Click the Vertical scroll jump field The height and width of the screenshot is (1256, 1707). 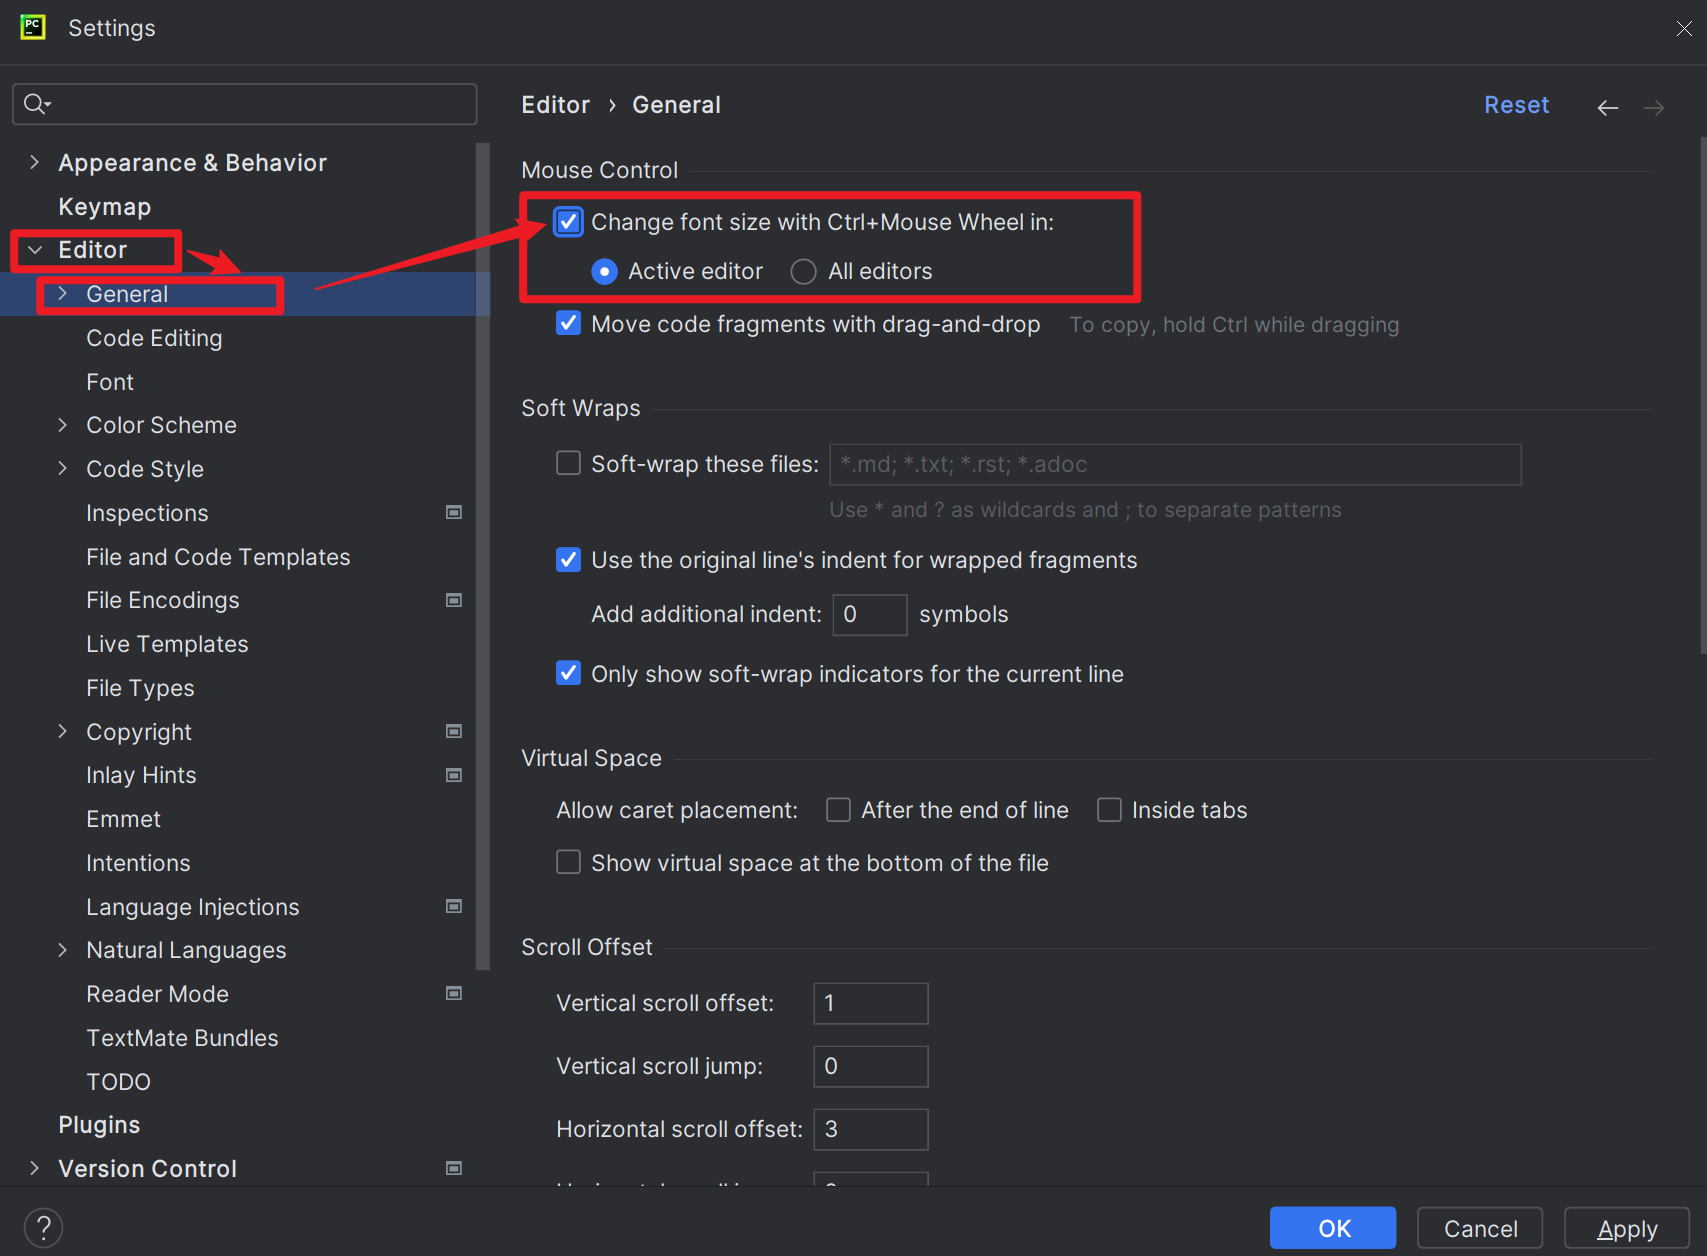[x=871, y=1066]
